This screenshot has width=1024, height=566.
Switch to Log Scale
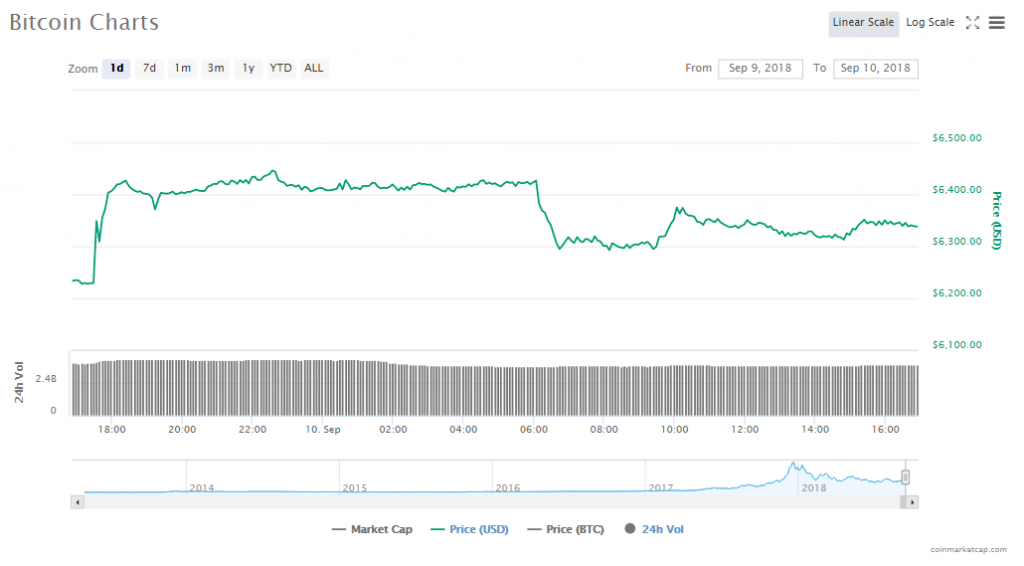[x=930, y=23]
